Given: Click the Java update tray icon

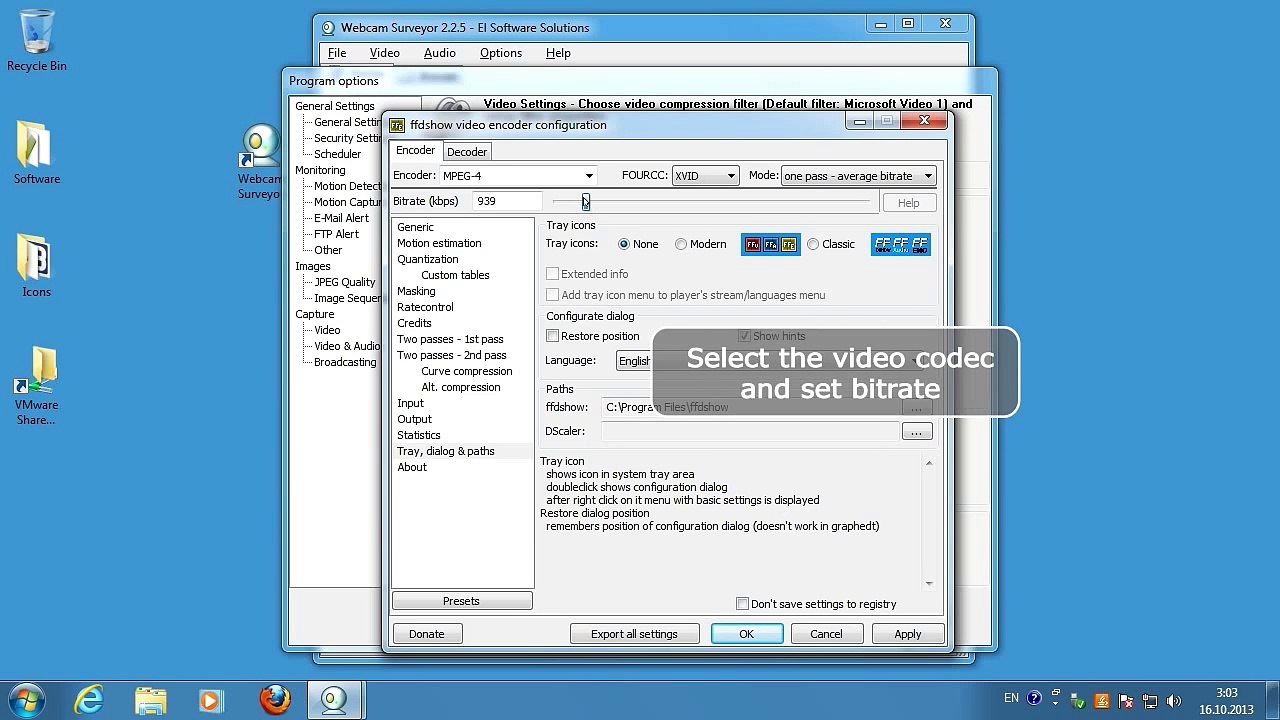Looking at the screenshot, I should (x=1102, y=700).
